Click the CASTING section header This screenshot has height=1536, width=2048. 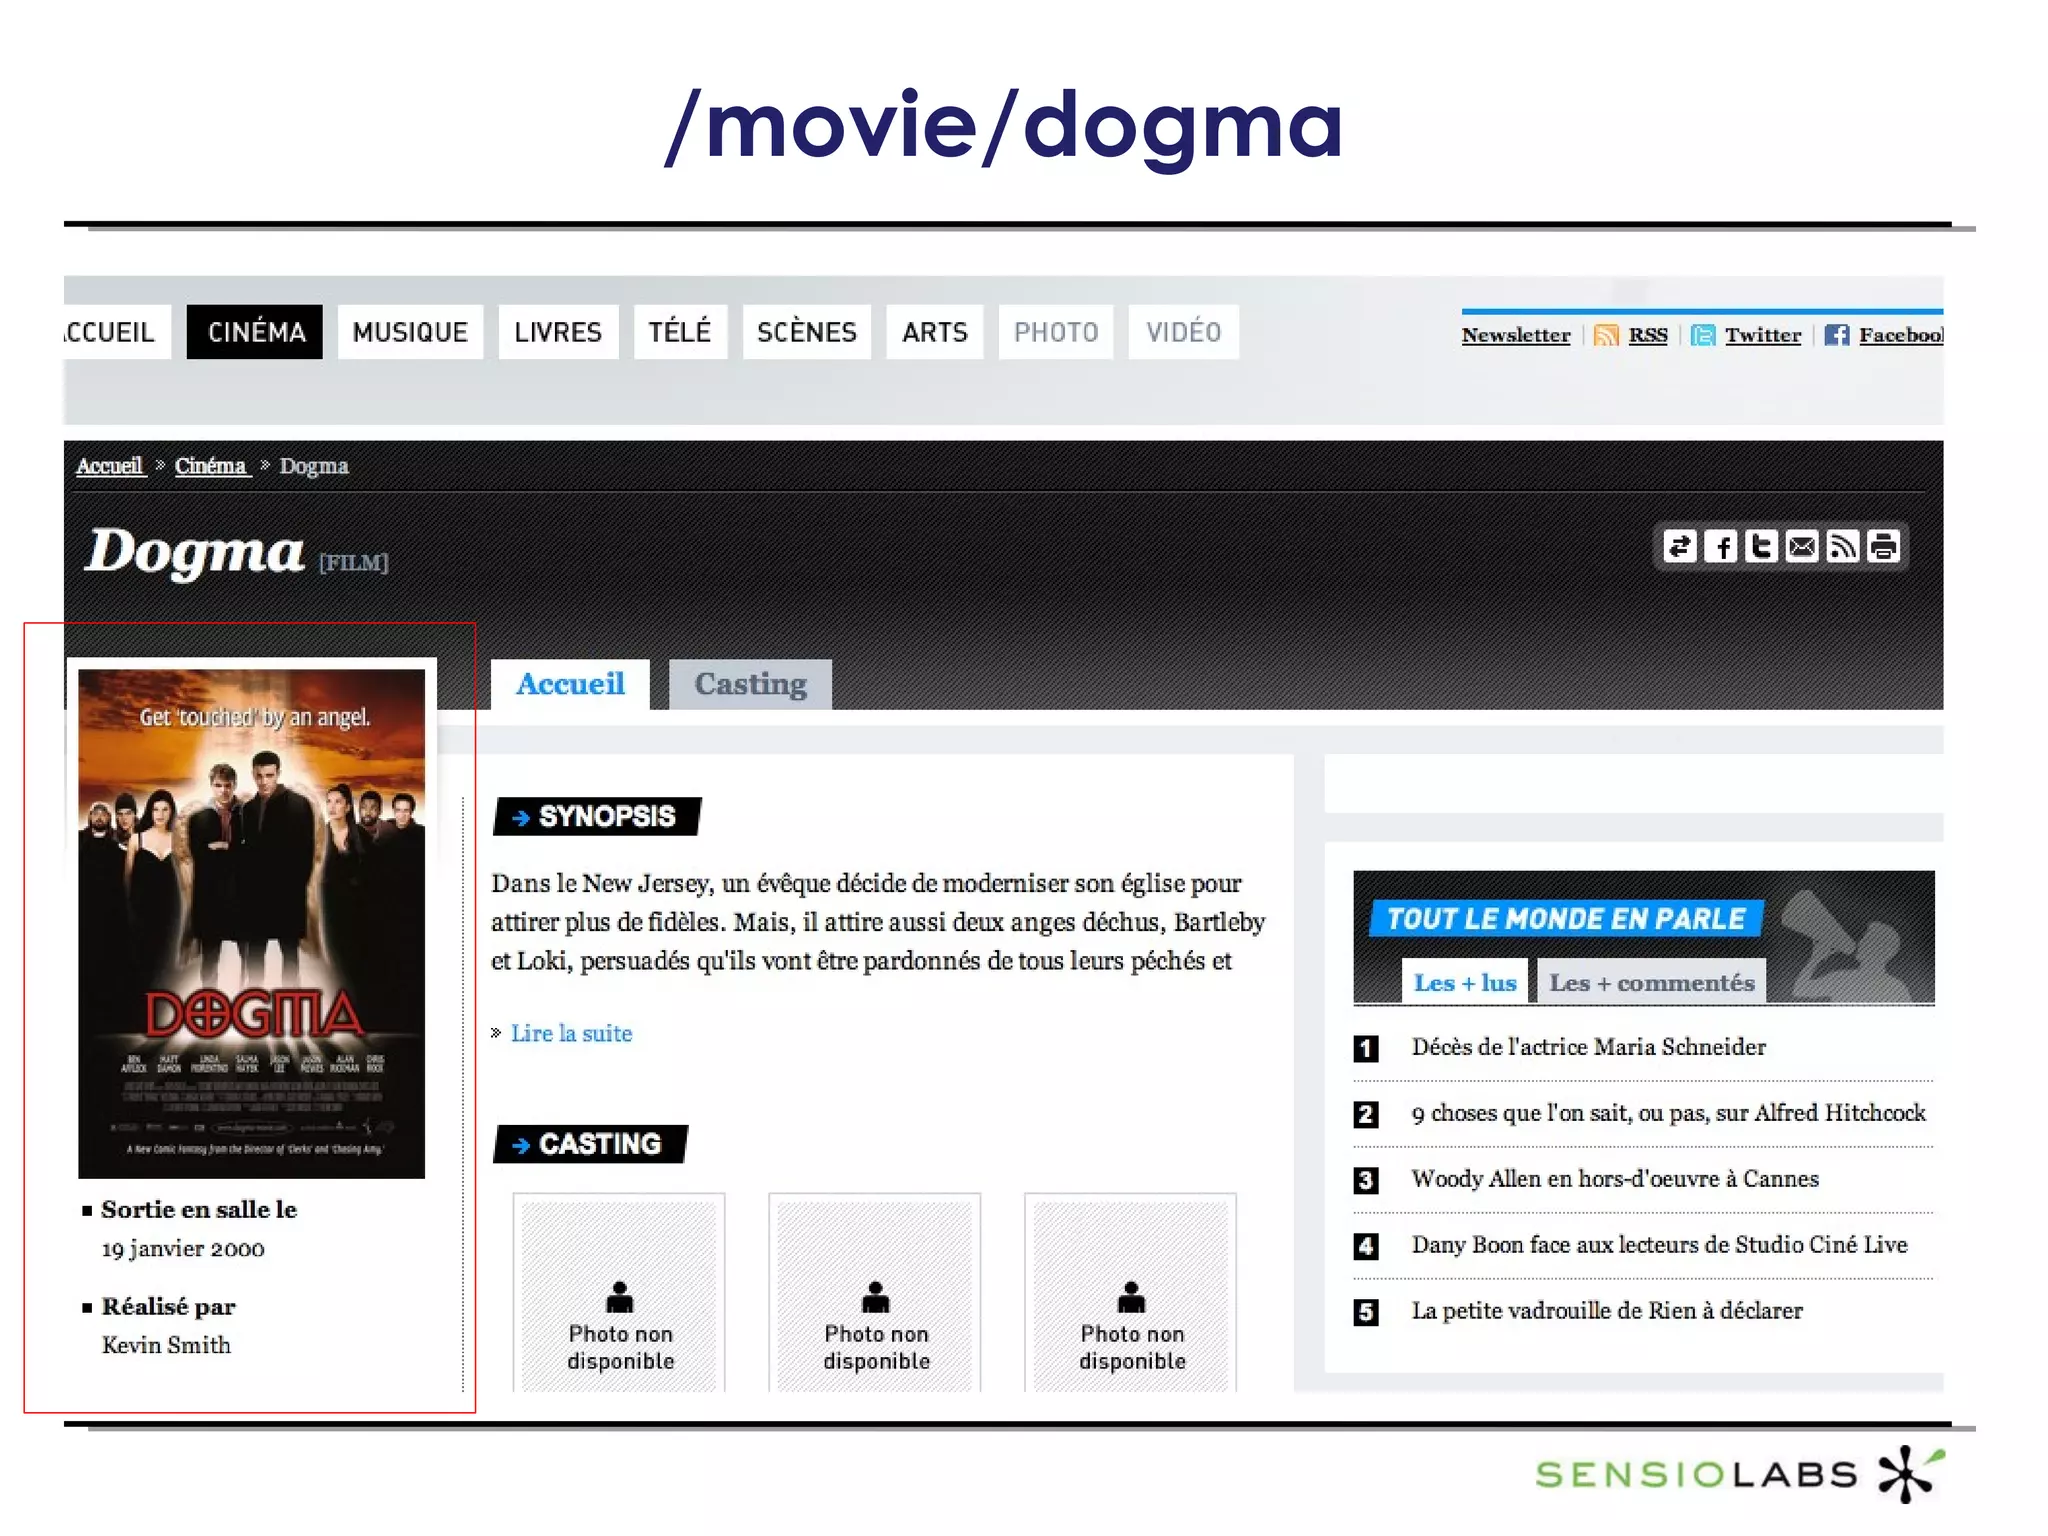click(x=590, y=1144)
